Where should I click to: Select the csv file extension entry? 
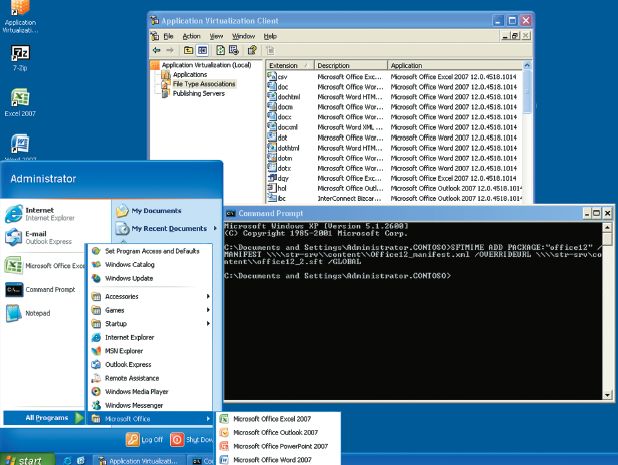(x=284, y=75)
